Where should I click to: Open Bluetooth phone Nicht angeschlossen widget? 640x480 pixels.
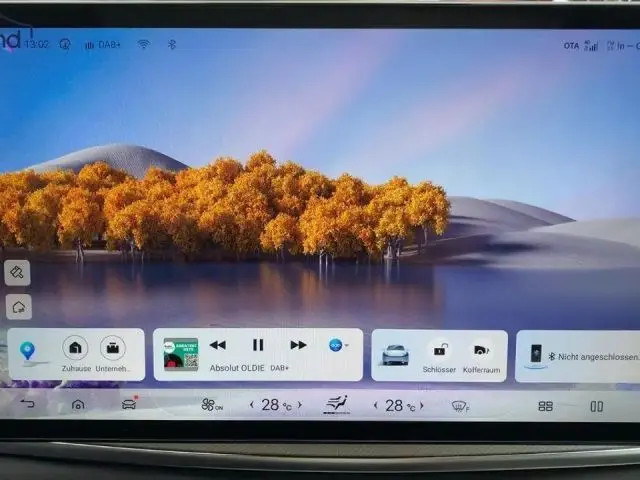(580, 356)
